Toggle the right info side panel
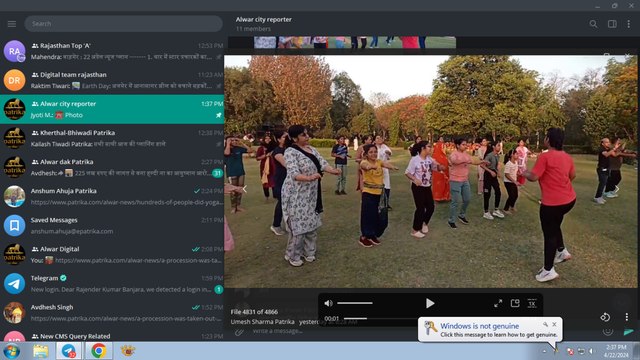 (612, 24)
